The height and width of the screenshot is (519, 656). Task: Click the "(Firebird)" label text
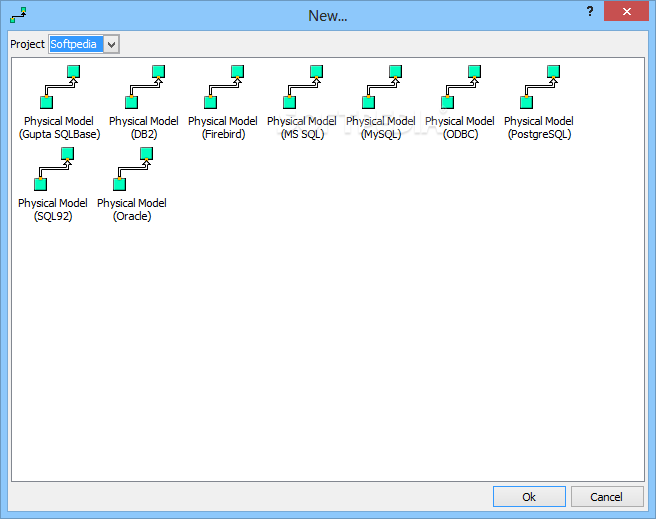click(223, 134)
